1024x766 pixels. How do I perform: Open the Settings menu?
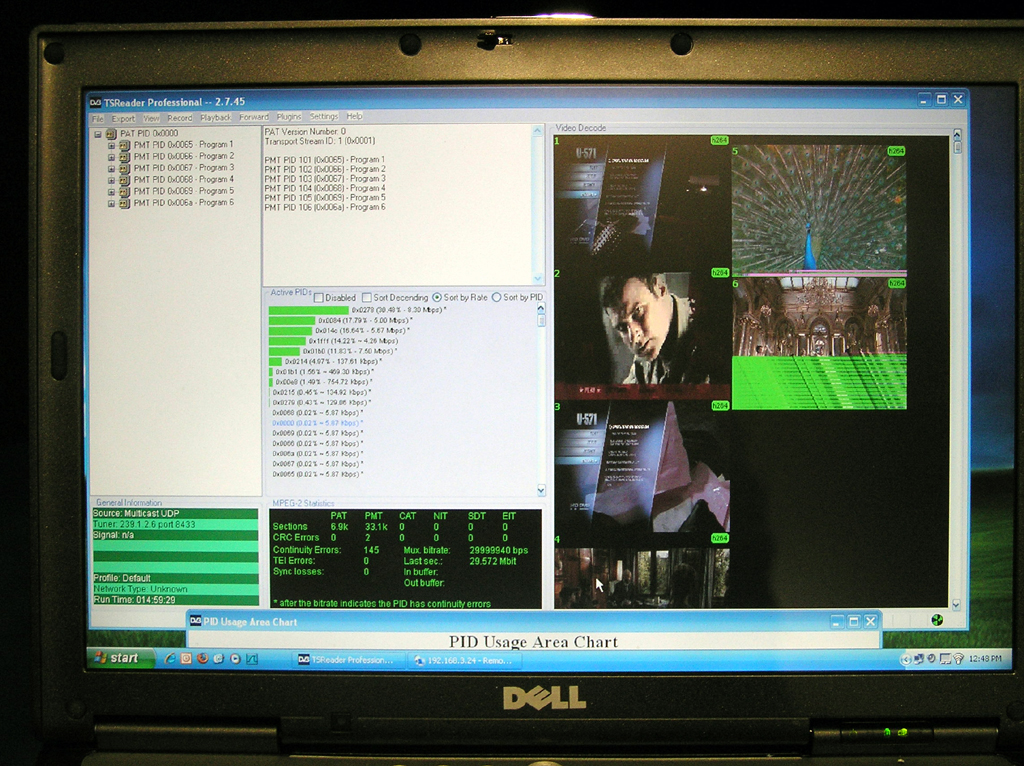324,116
